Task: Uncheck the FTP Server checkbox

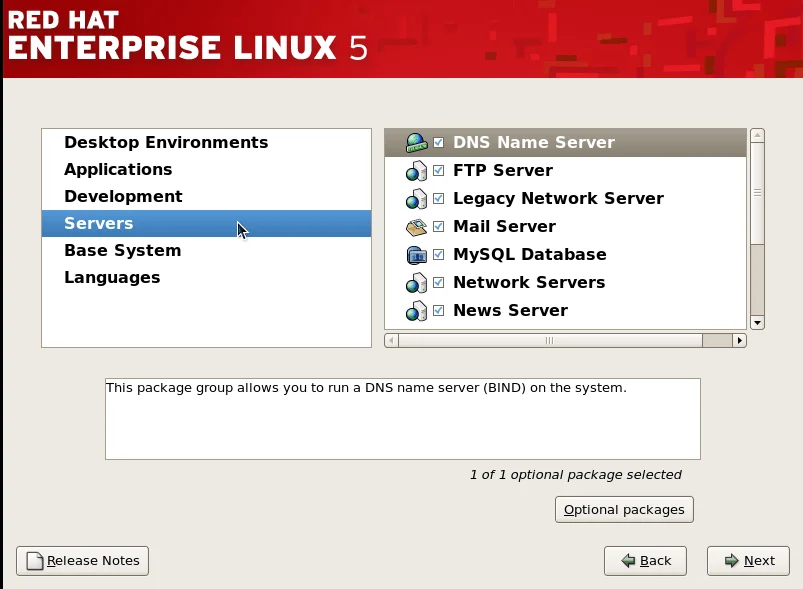Action: click(438, 171)
